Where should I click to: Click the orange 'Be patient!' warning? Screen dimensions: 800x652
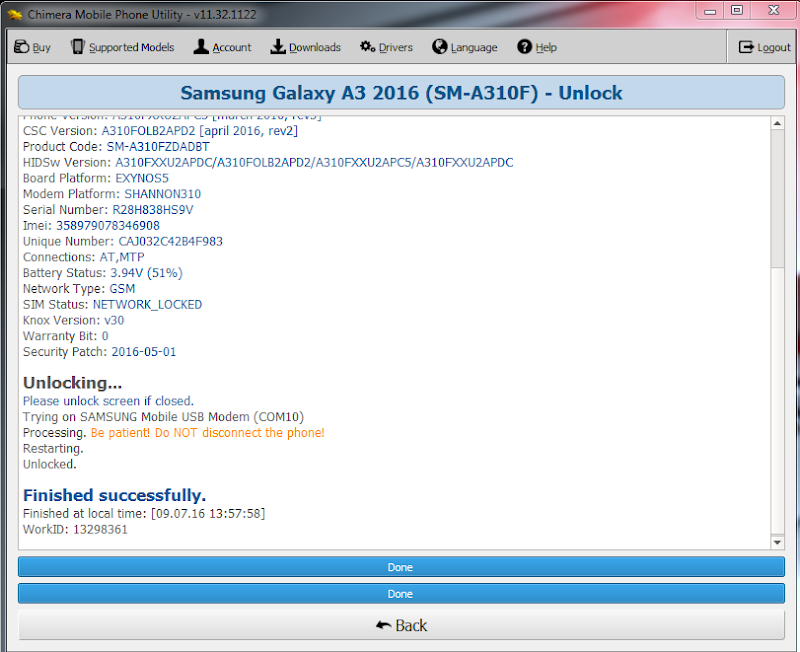(208, 433)
